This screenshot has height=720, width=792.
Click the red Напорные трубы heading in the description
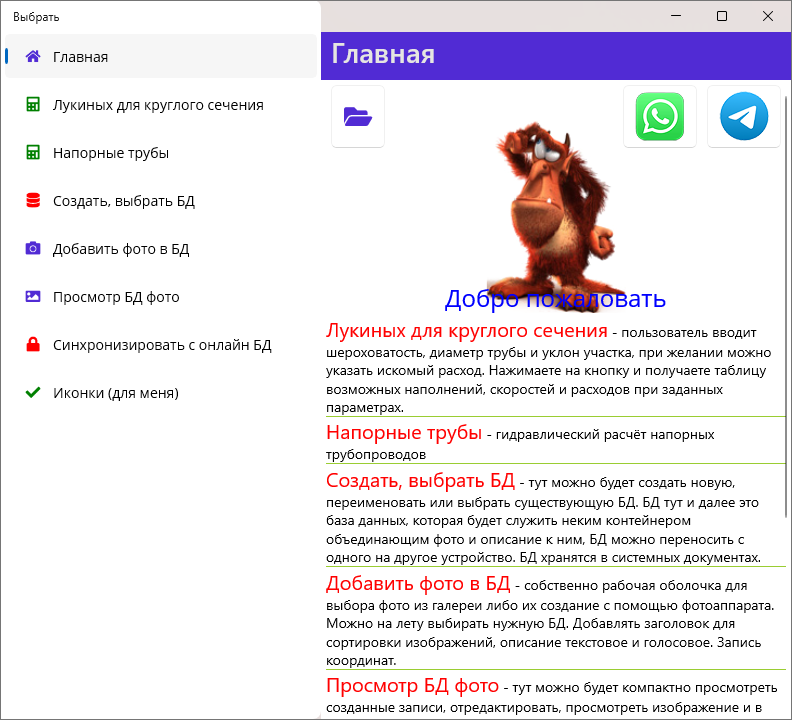click(x=405, y=433)
